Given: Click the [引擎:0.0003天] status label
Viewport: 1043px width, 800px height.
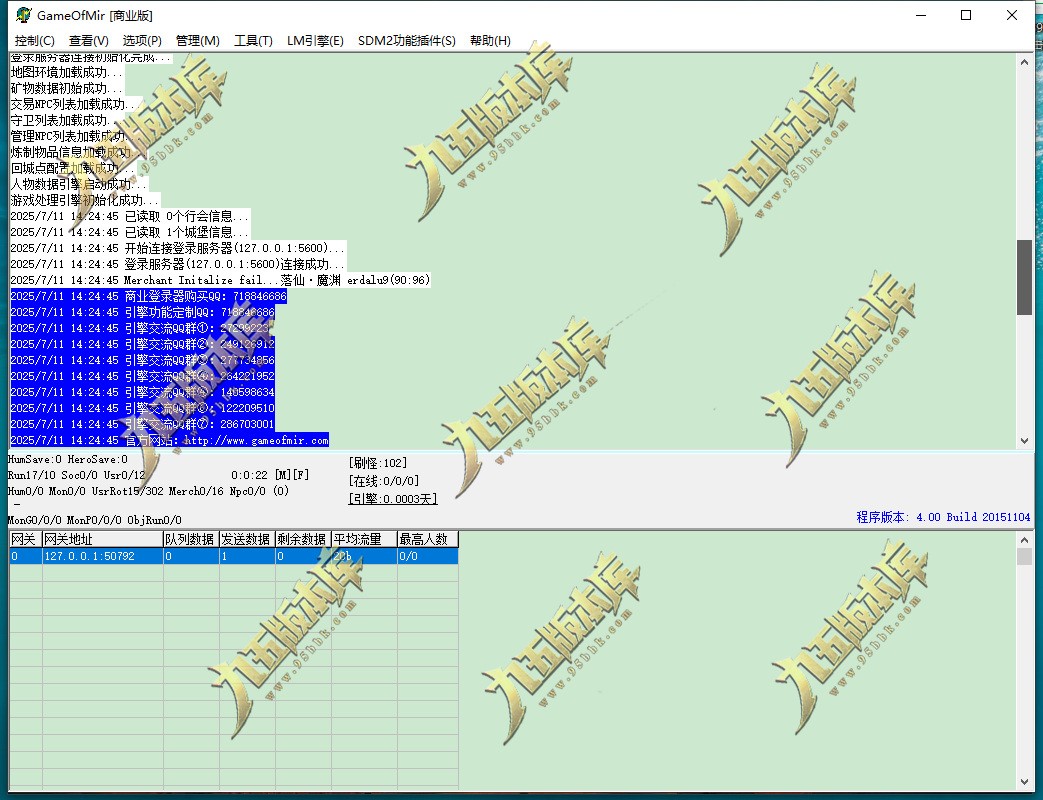Looking at the screenshot, I should (x=392, y=499).
